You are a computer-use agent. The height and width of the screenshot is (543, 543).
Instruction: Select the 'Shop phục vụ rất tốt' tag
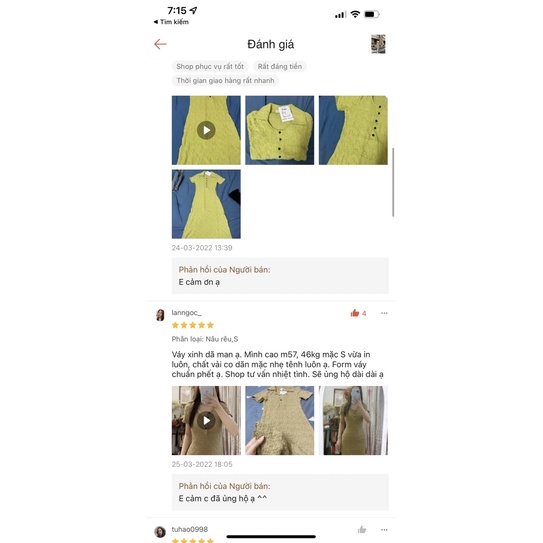[x=210, y=66]
